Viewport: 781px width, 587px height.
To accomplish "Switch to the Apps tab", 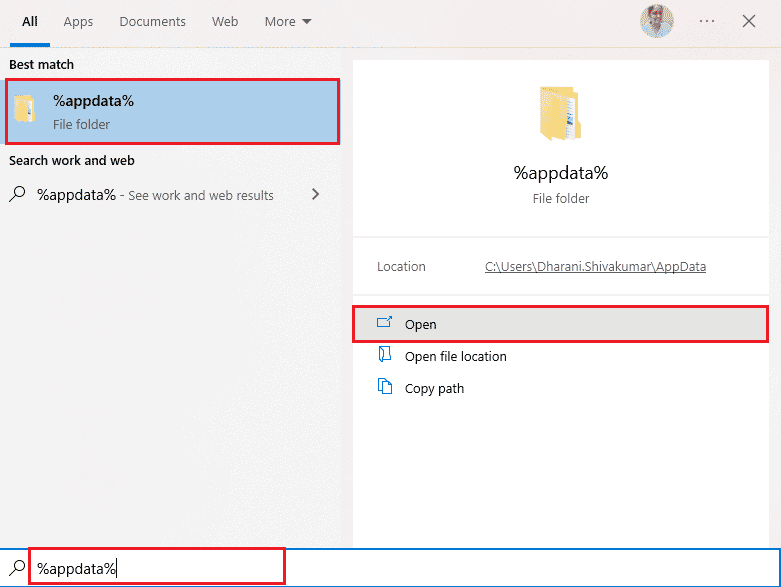I will click(78, 21).
